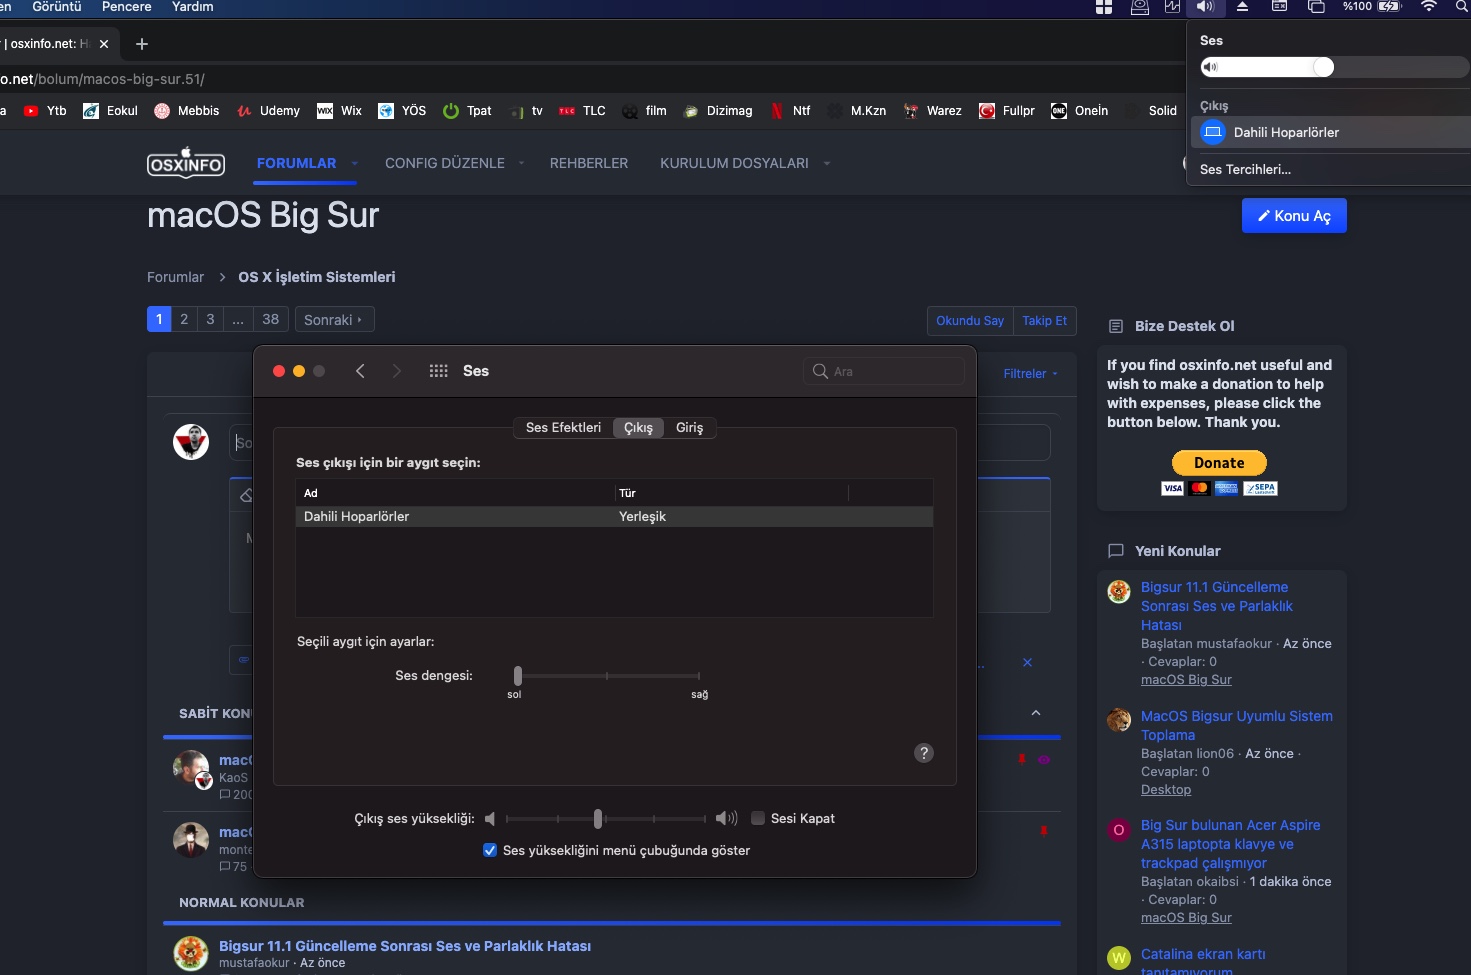This screenshot has height=975, width=1471.
Task: Click the output volume slider handle
Action: [598, 819]
